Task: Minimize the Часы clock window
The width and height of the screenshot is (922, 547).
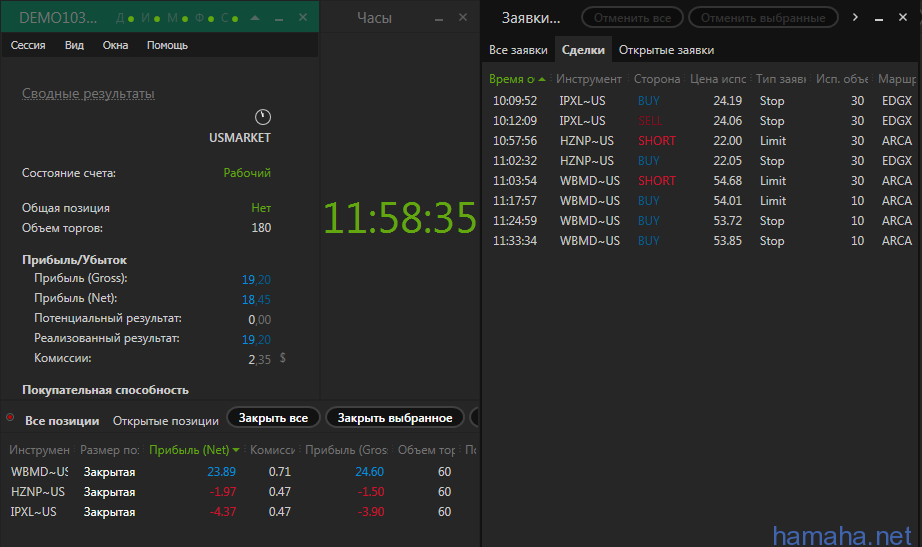Action: click(439, 19)
